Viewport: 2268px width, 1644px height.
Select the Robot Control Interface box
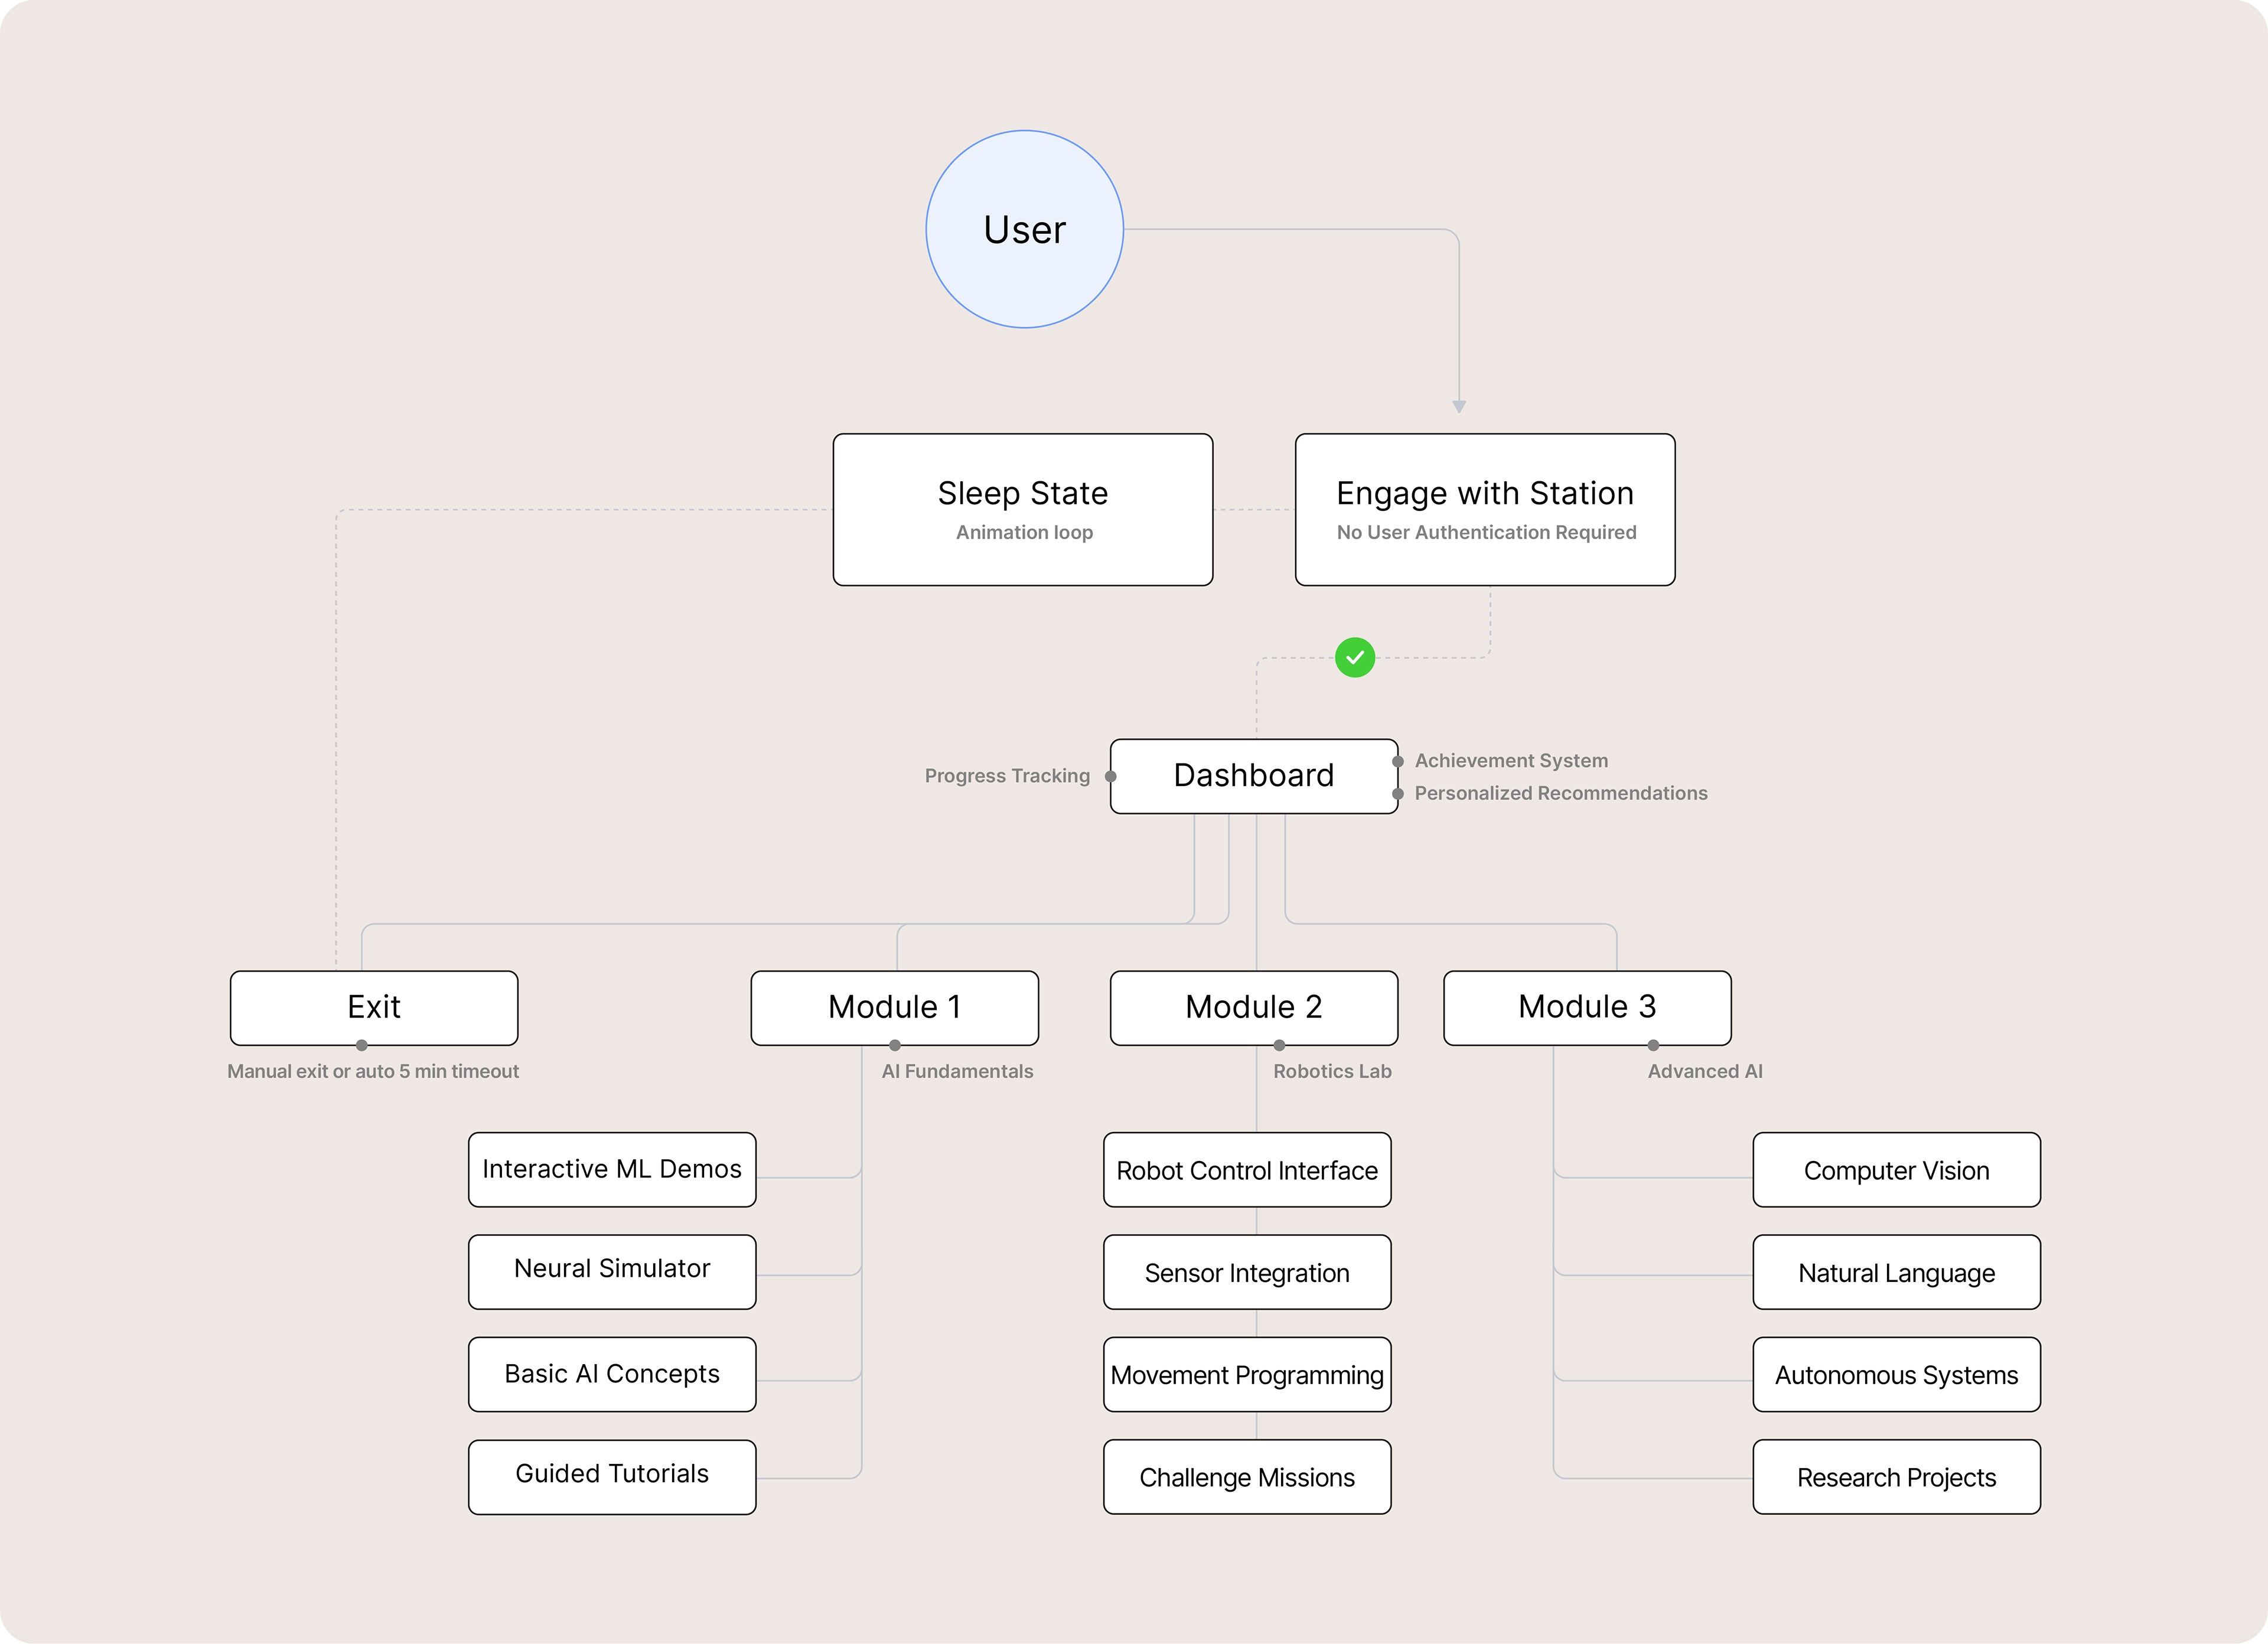1247,1170
